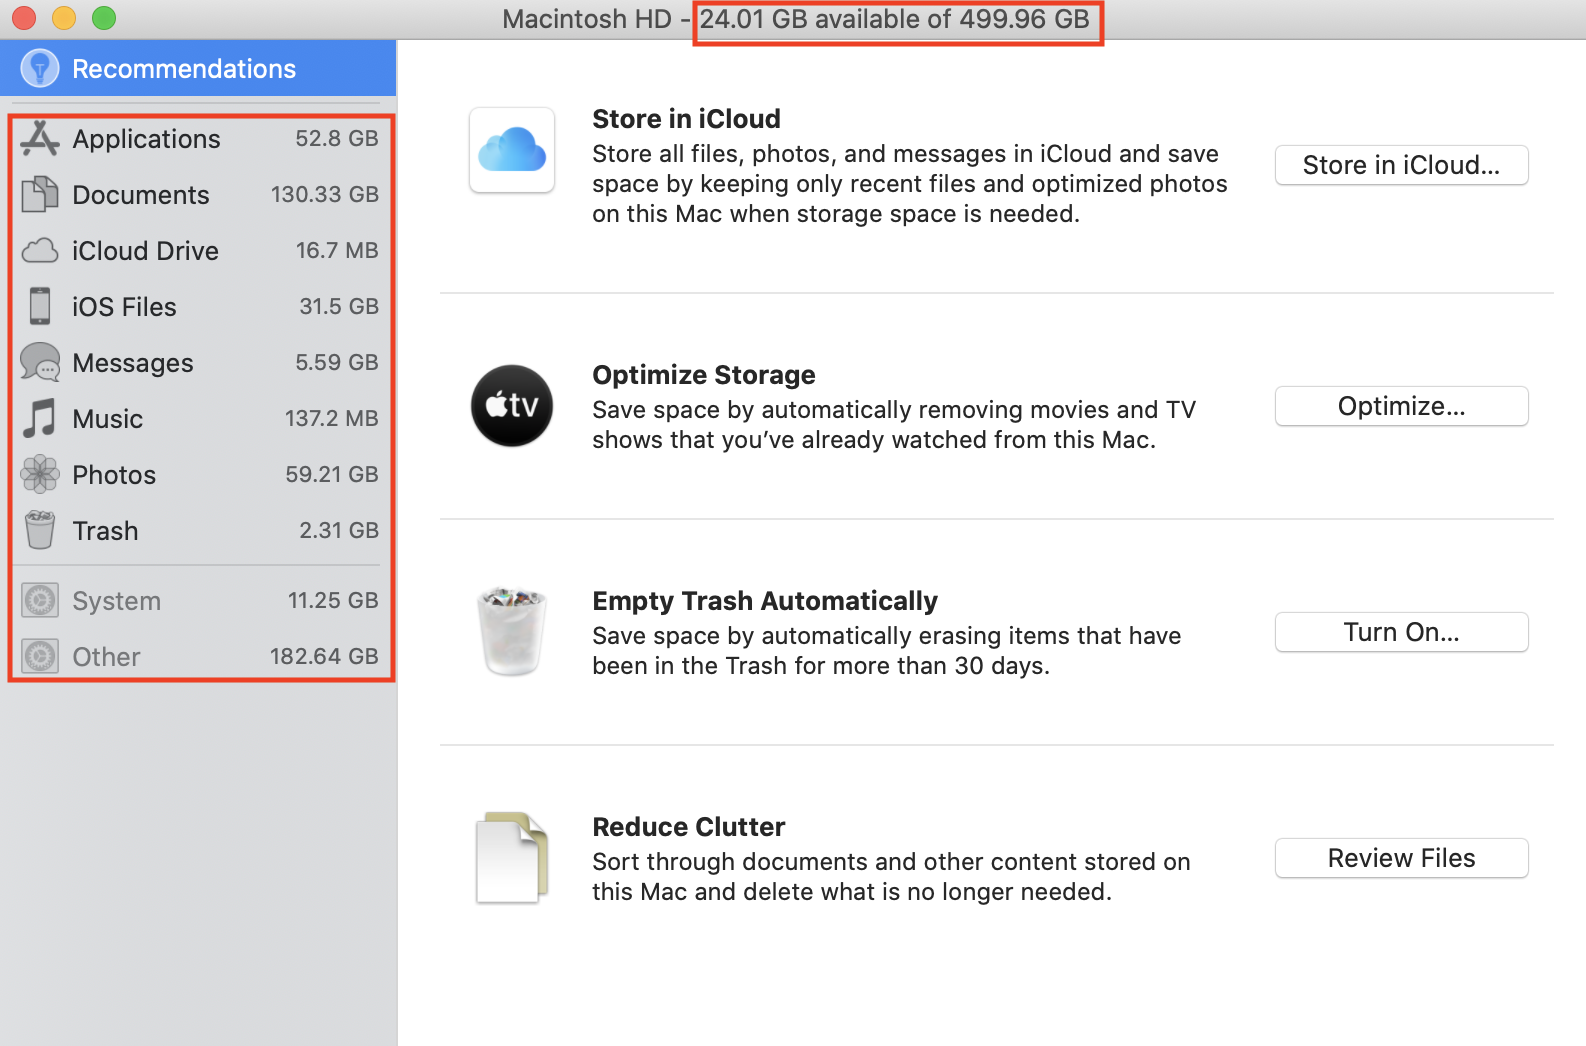Screen dimensions: 1586x1046
Task: Click the Macintosh HD title text
Action: pyautogui.click(x=586, y=19)
